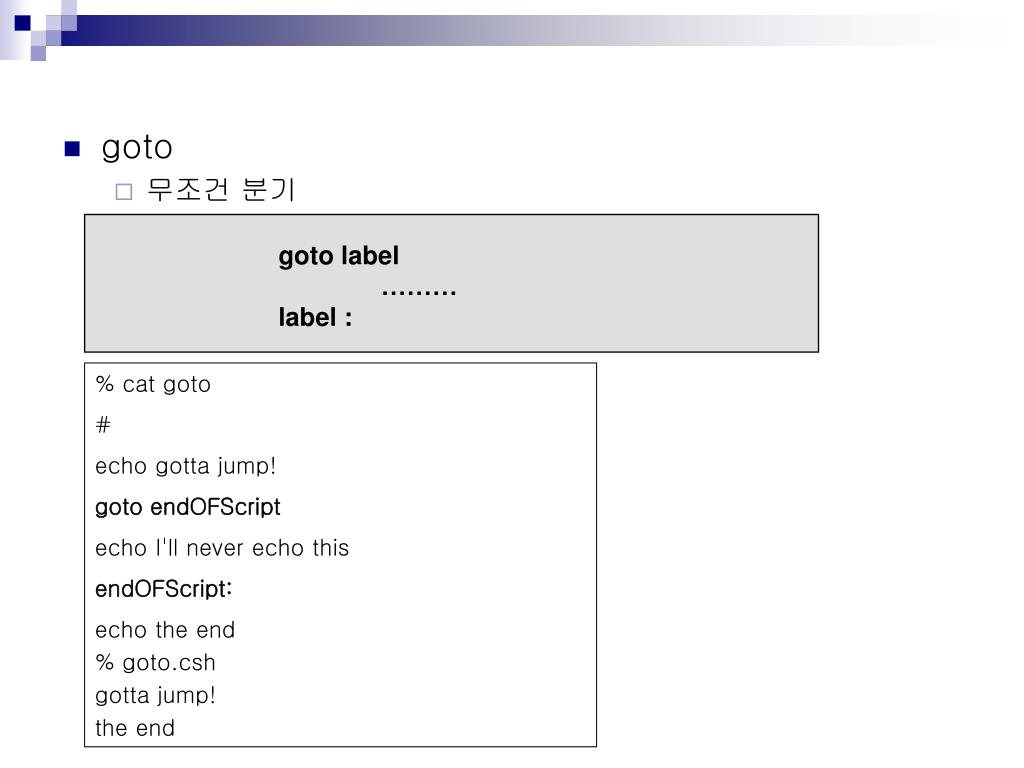
Task: Click the dotted line in the syntax box
Action: pos(419,293)
